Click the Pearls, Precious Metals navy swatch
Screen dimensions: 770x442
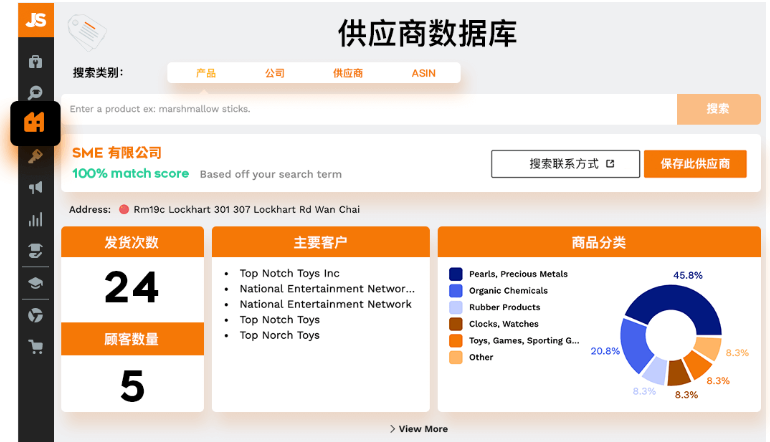(x=456, y=274)
